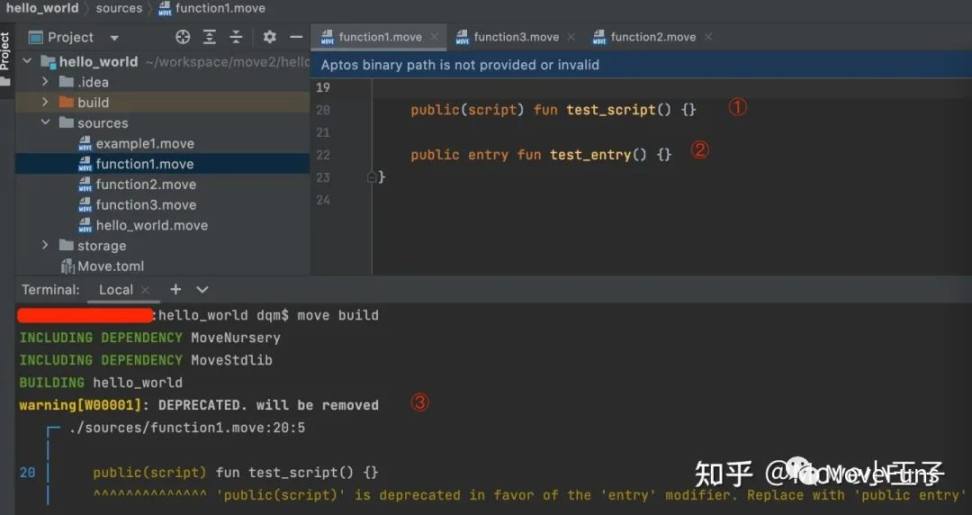
Task: Switch to the function3.move tab
Action: tap(515, 37)
